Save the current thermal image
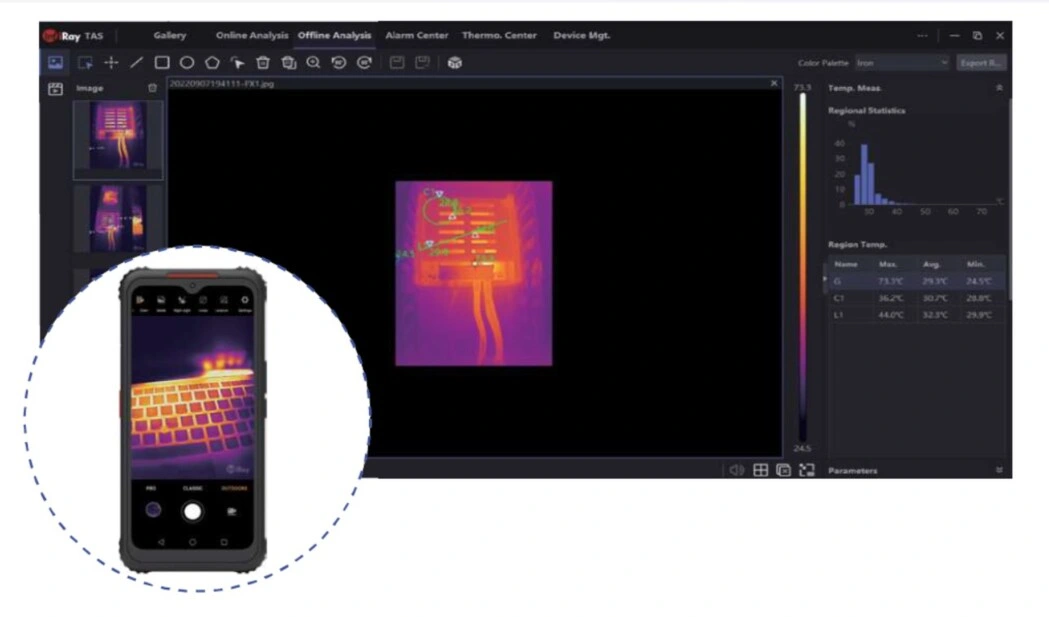 [395, 61]
